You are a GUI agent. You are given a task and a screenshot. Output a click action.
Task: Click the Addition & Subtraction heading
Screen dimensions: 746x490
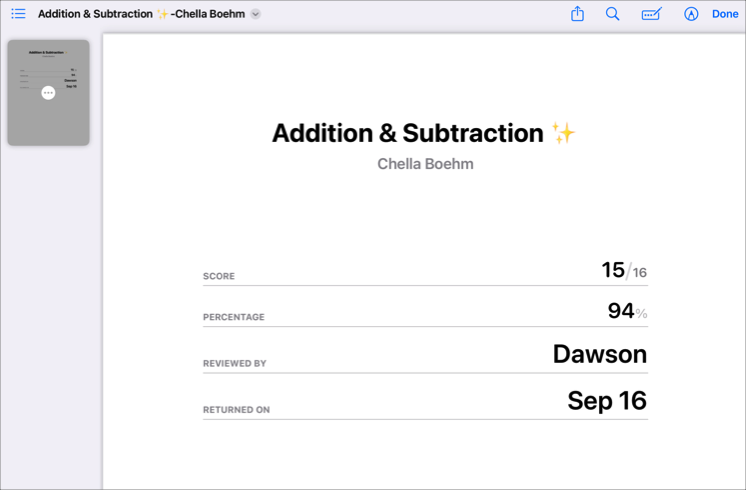point(423,133)
